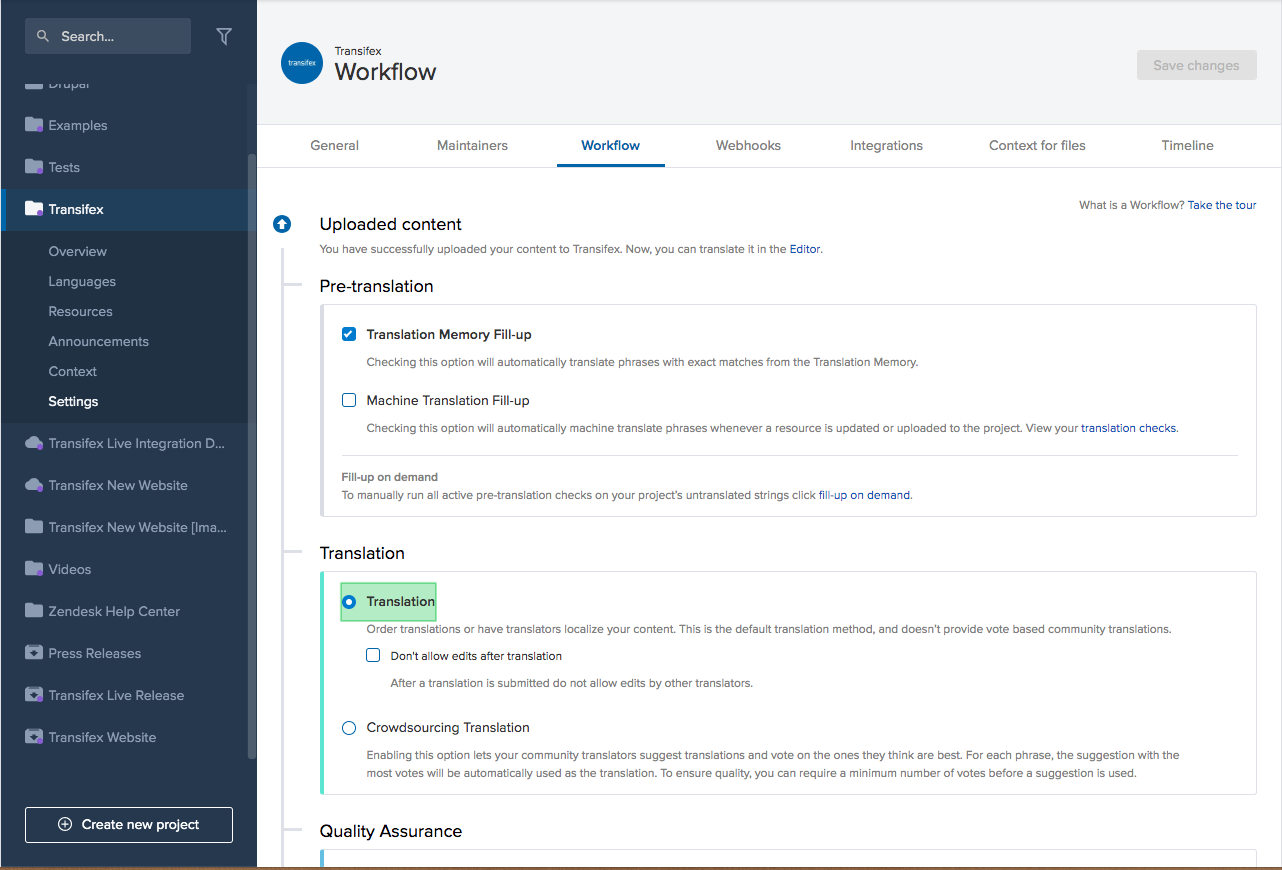Open the Editor link
Viewport: 1282px width, 870px height.
(x=805, y=249)
